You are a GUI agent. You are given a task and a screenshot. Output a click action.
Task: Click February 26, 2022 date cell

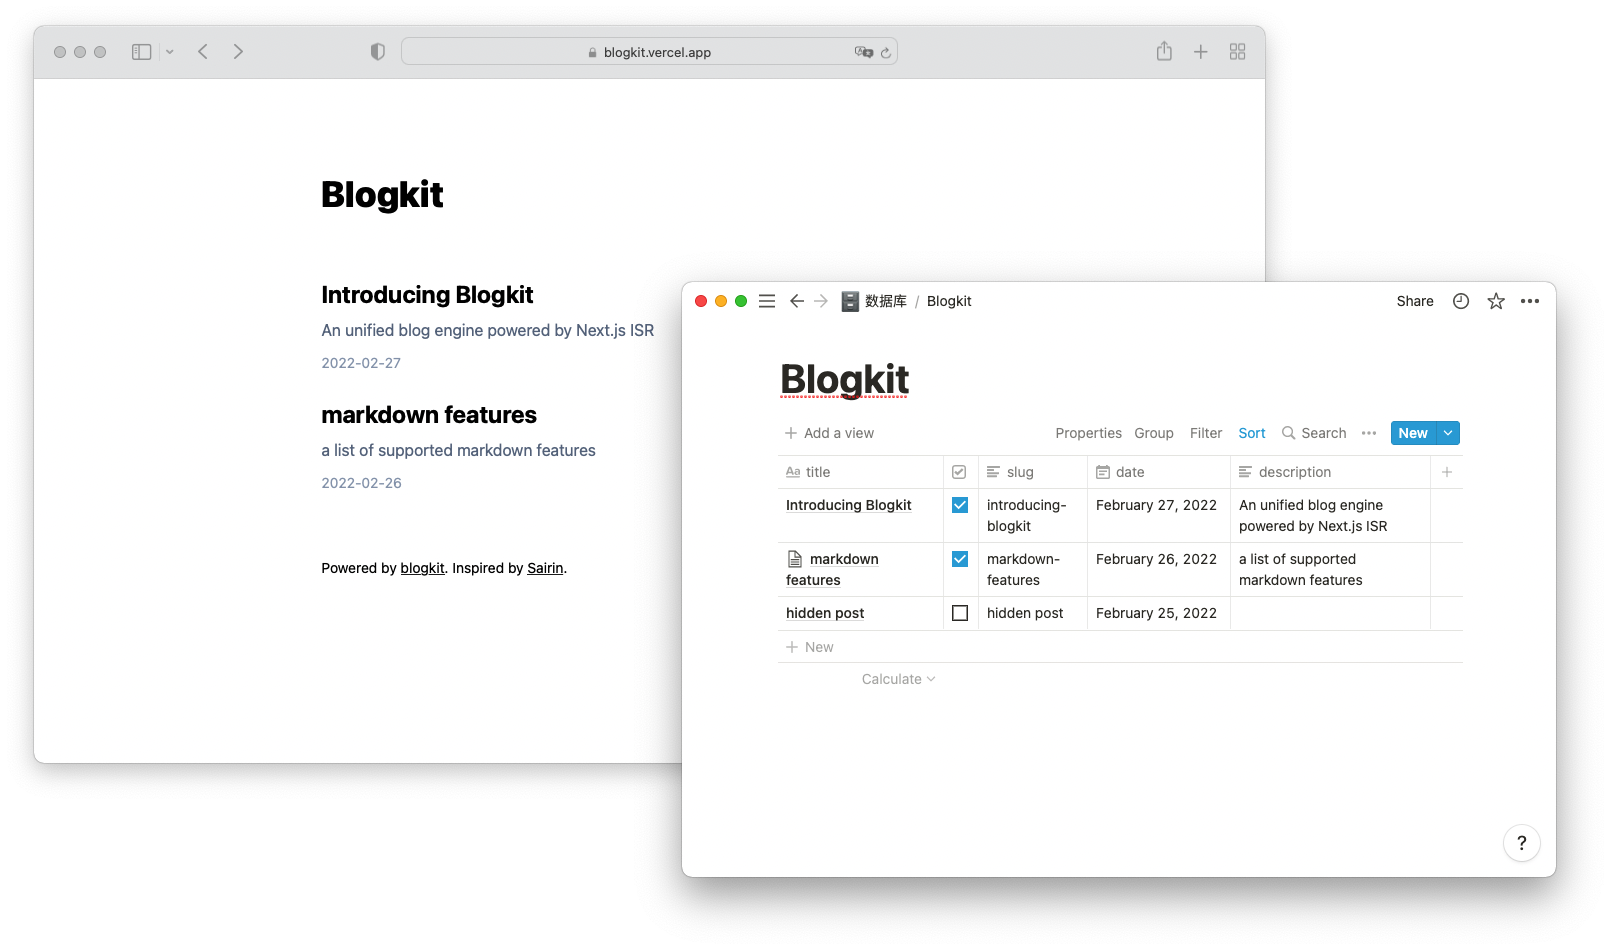1159,570
